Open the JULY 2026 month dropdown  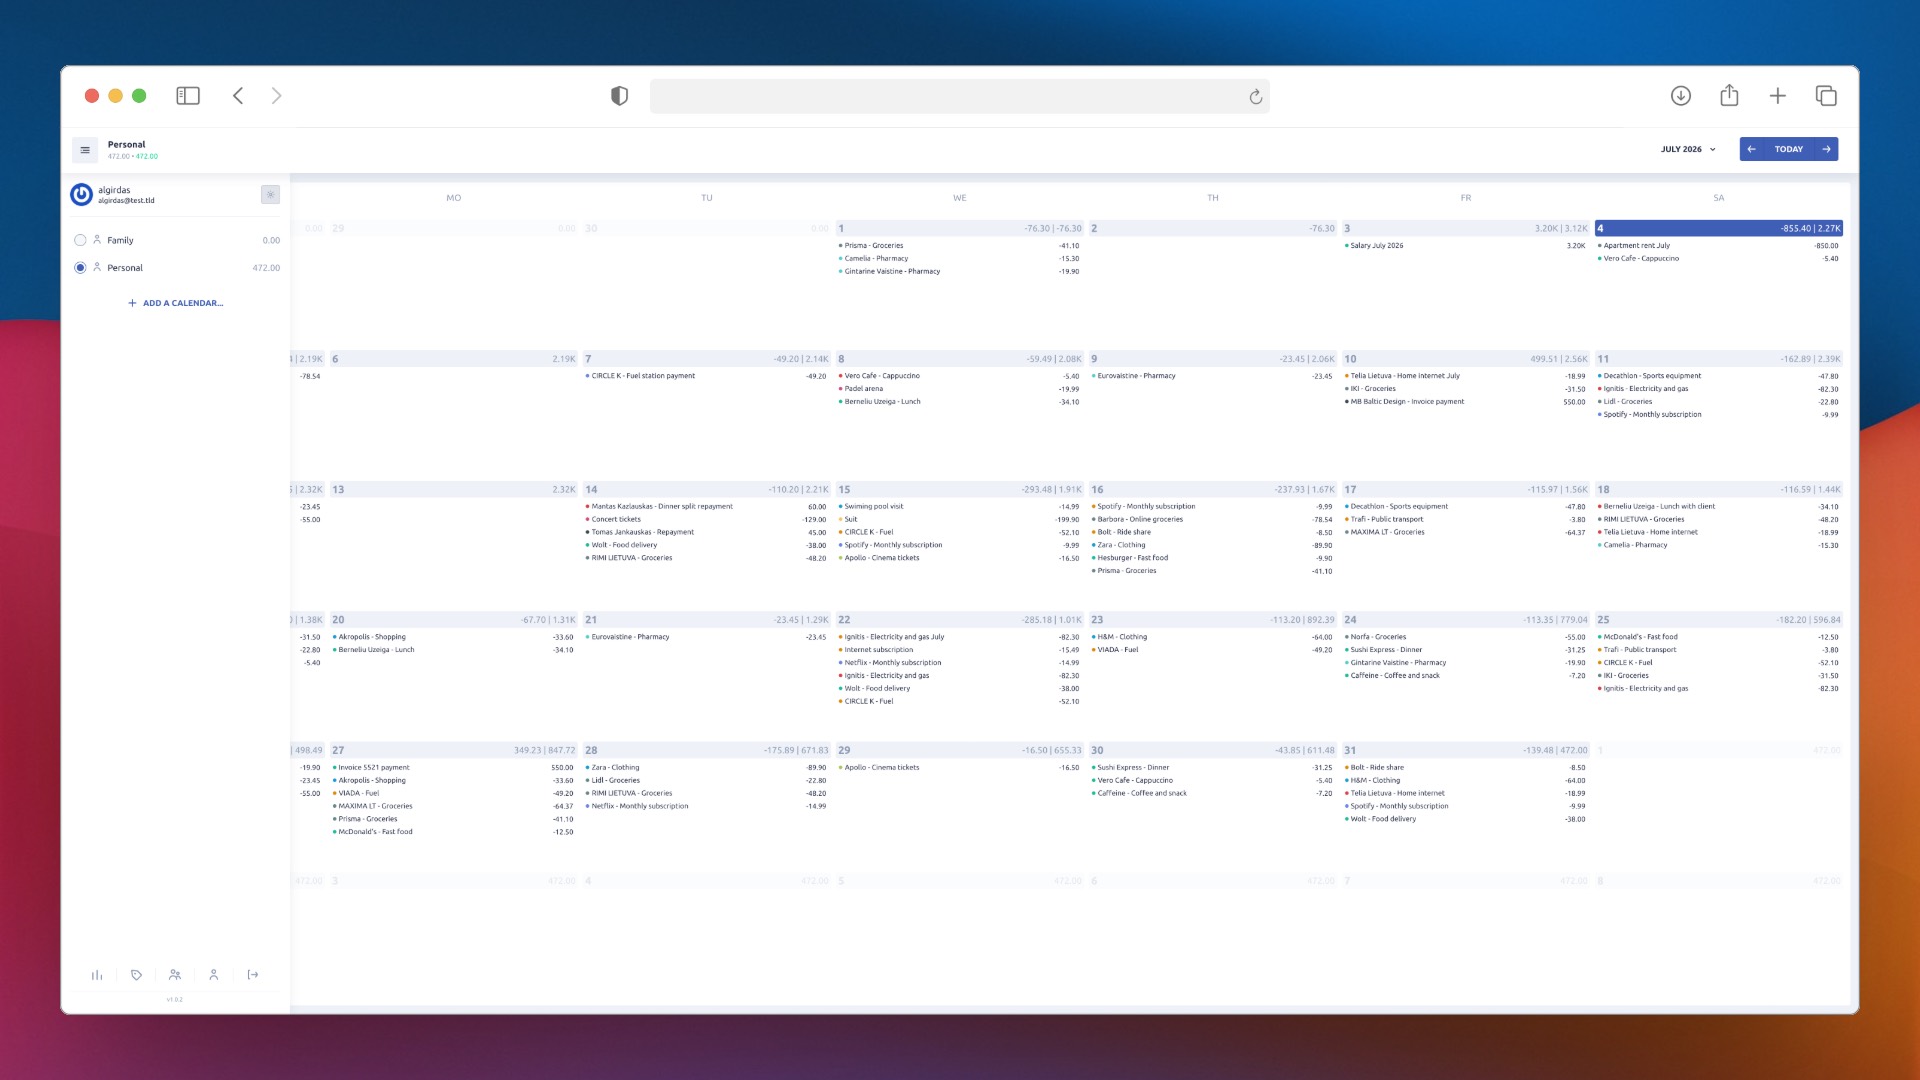click(x=1688, y=149)
